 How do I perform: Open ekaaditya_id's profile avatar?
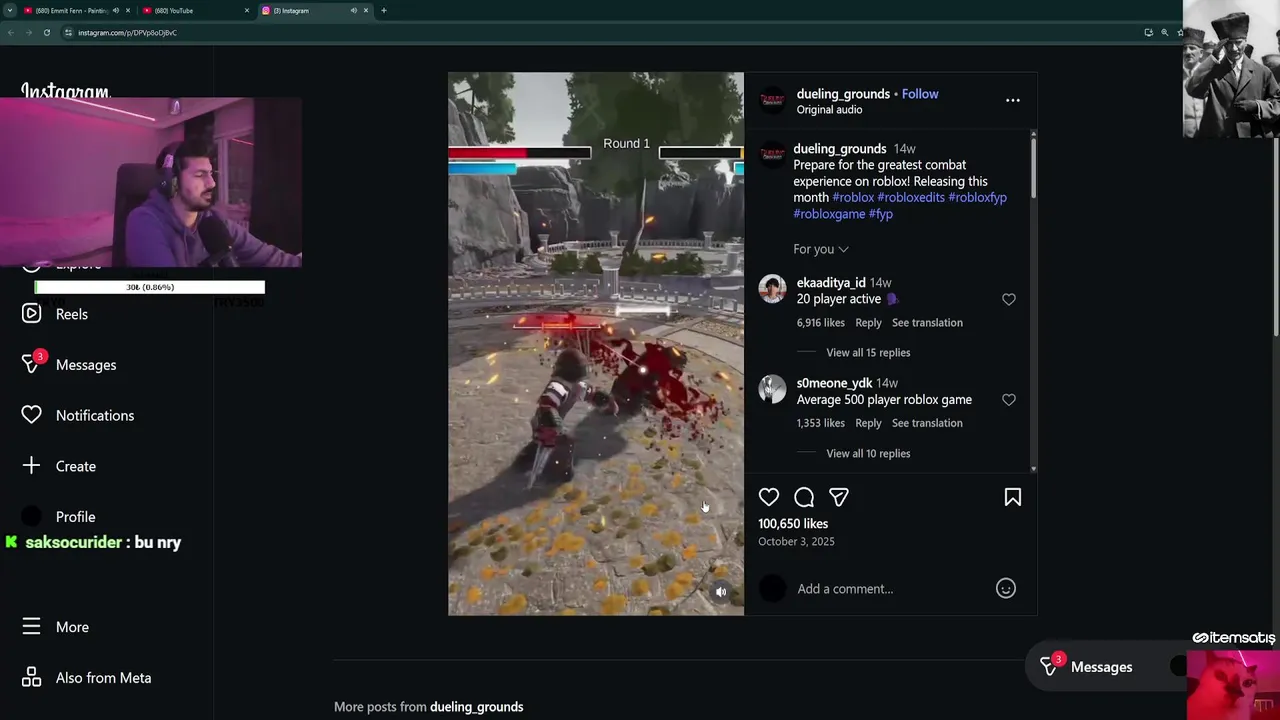[x=772, y=289]
